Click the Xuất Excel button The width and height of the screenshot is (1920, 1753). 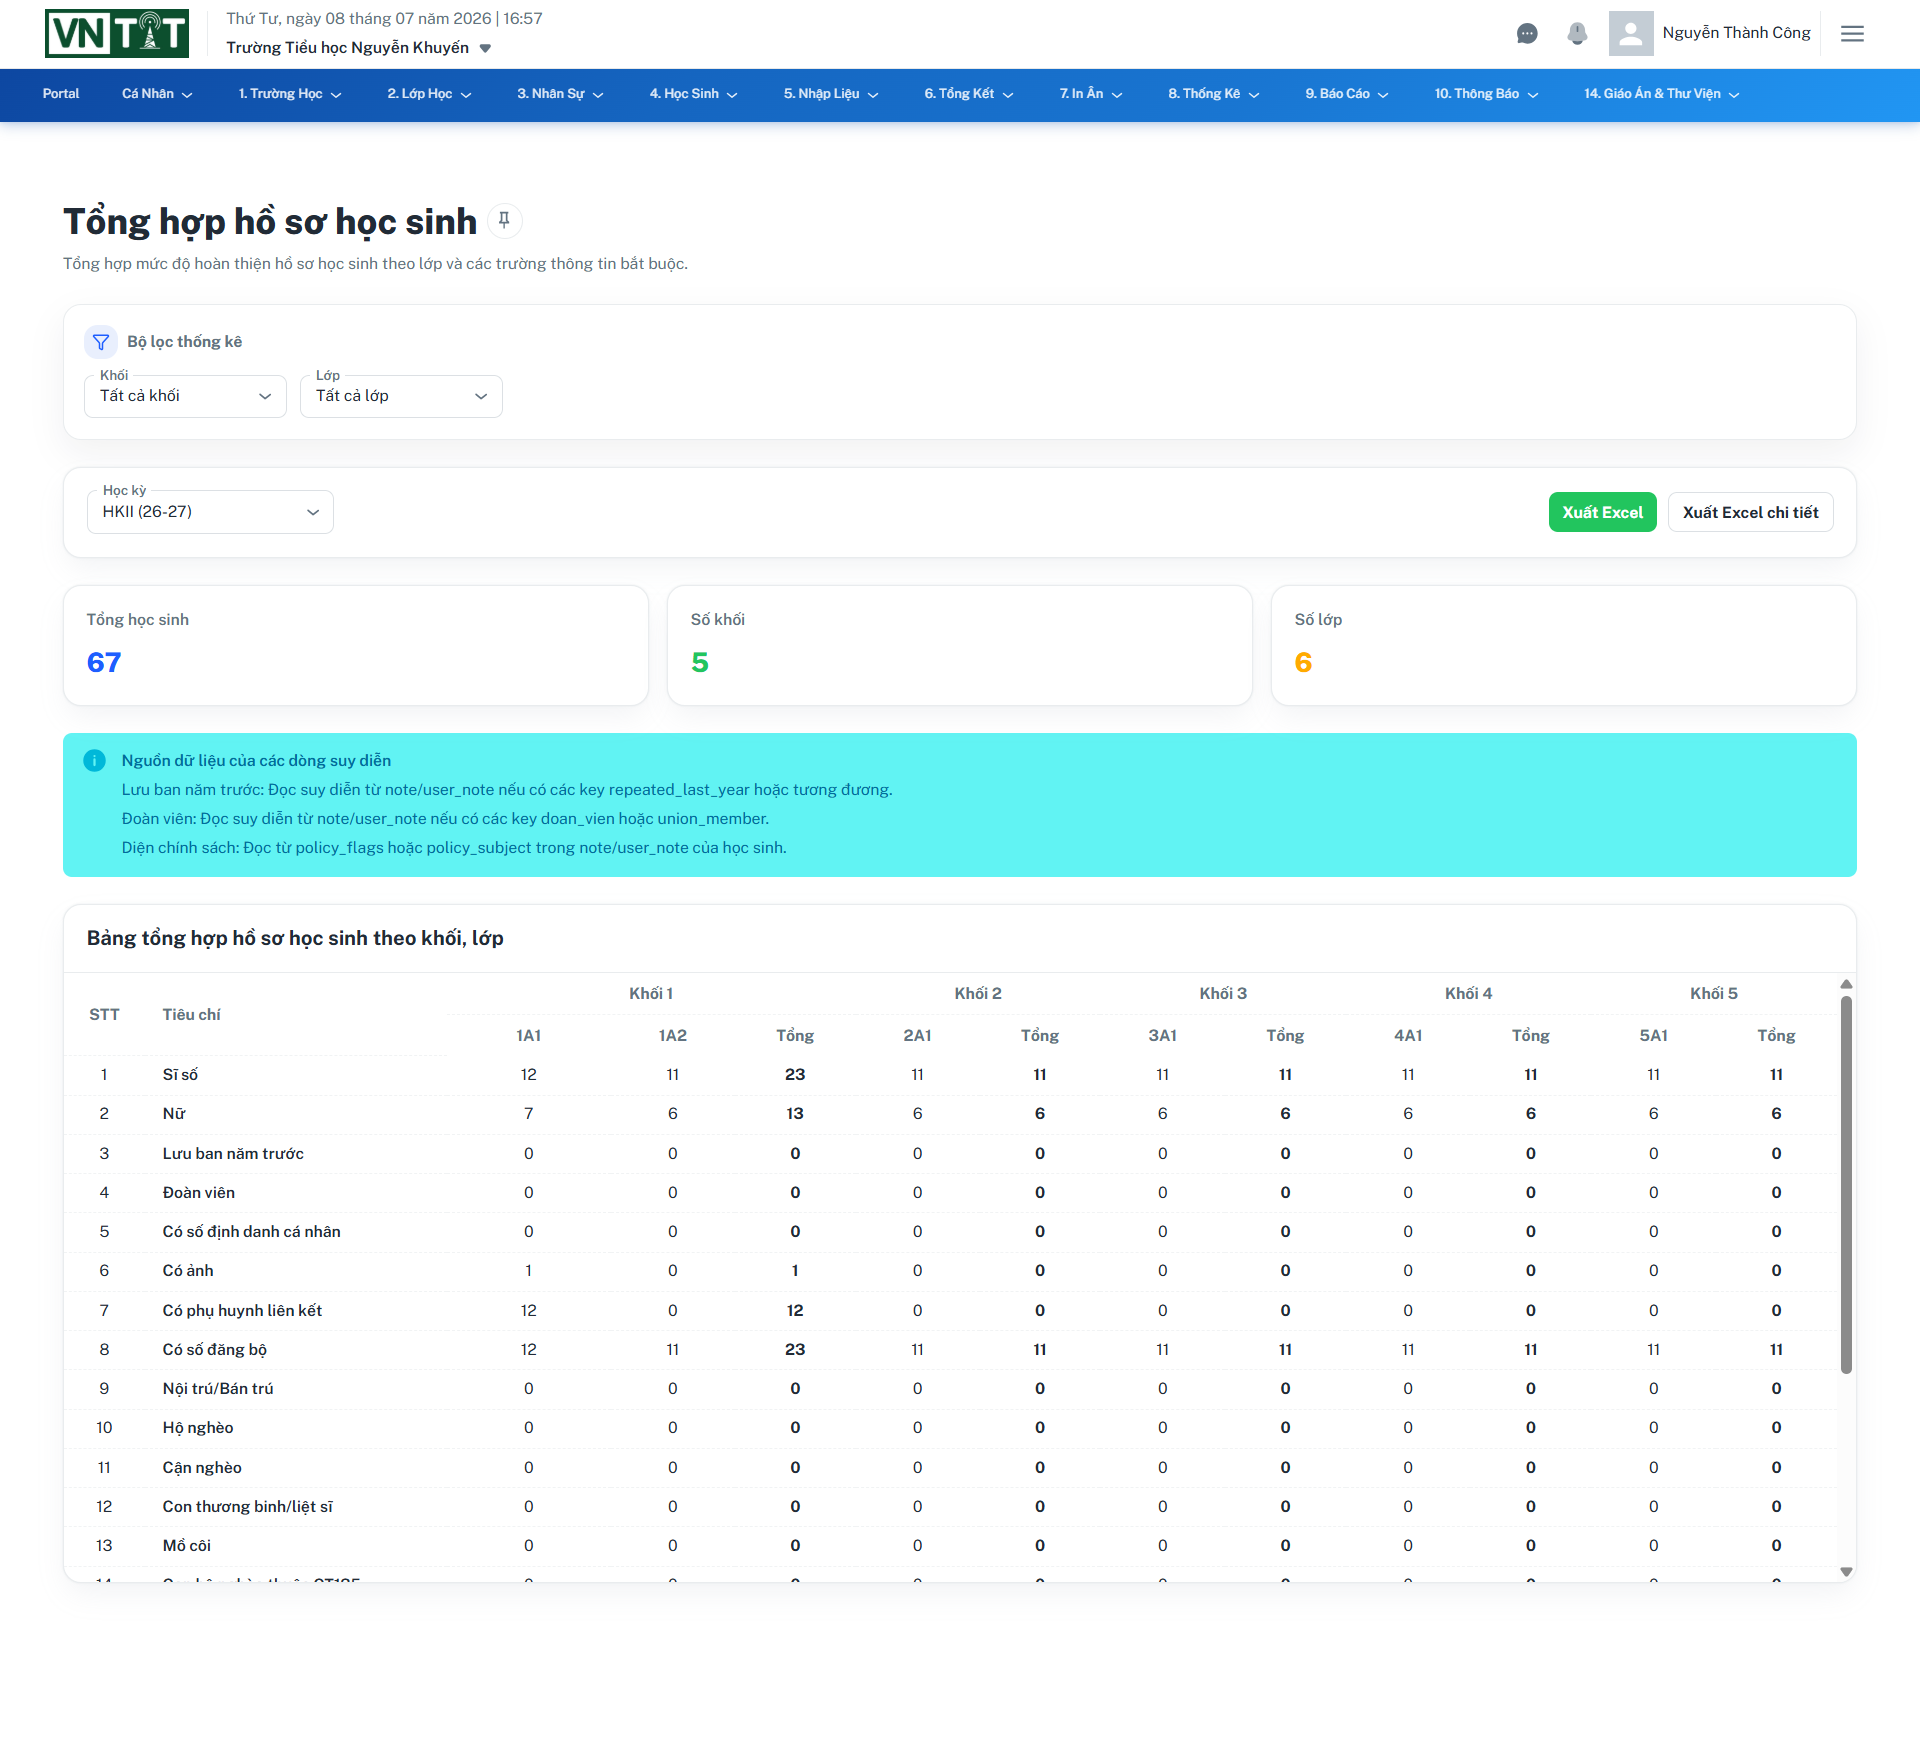tap(1602, 512)
